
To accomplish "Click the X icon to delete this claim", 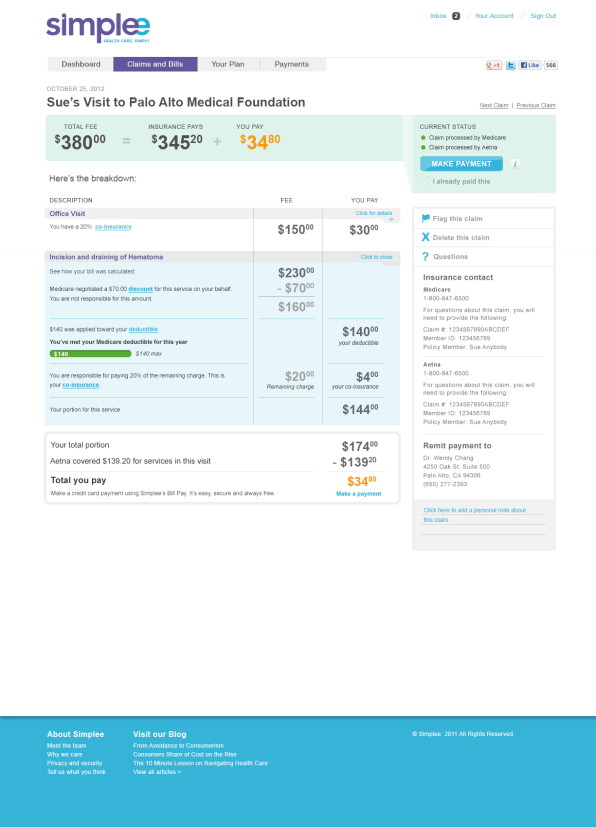I will (x=426, y=237).
